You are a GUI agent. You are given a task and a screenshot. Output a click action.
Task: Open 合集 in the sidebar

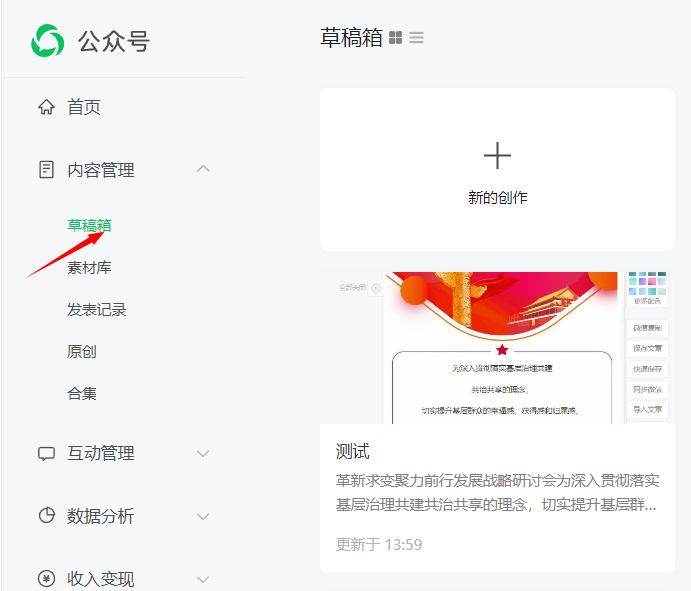pyautogui.click(x=82, y=394)
